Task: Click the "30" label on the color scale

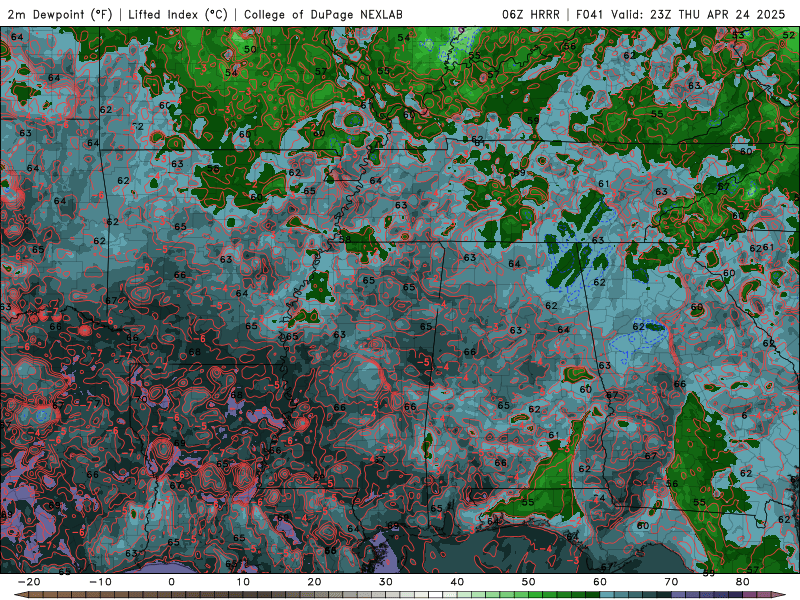Action: (x=386, y=582)
